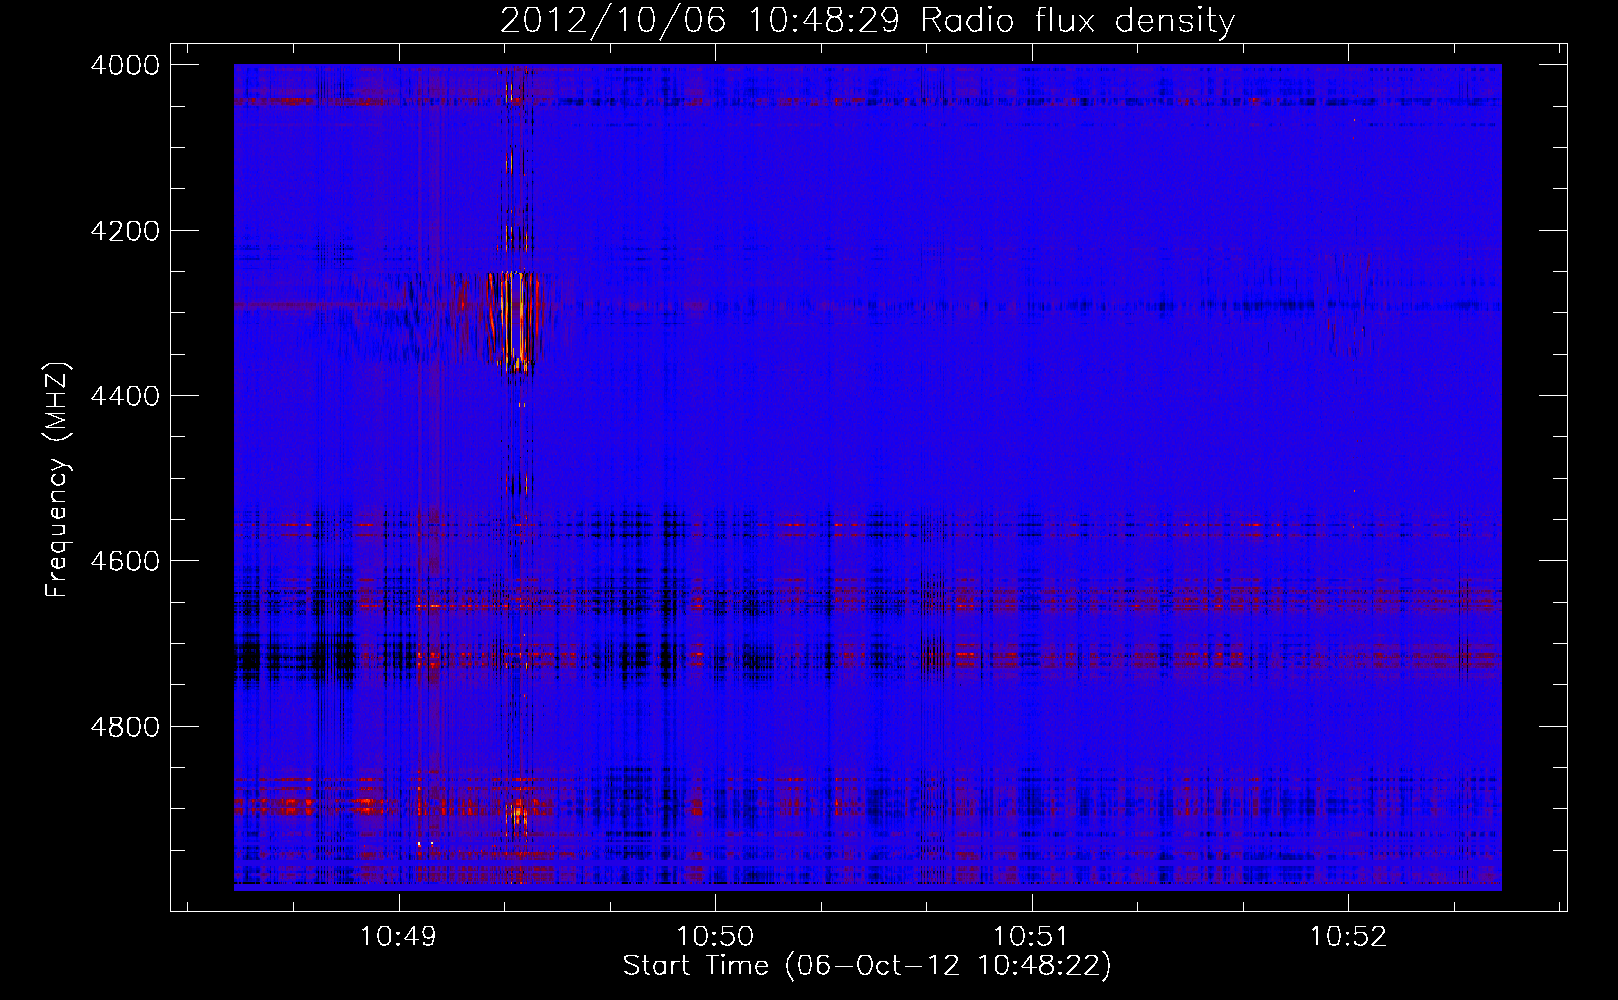
Task: Click the plot title "2012/10/06 10:48:29 Radio flux density"
Action: point(867,20)
